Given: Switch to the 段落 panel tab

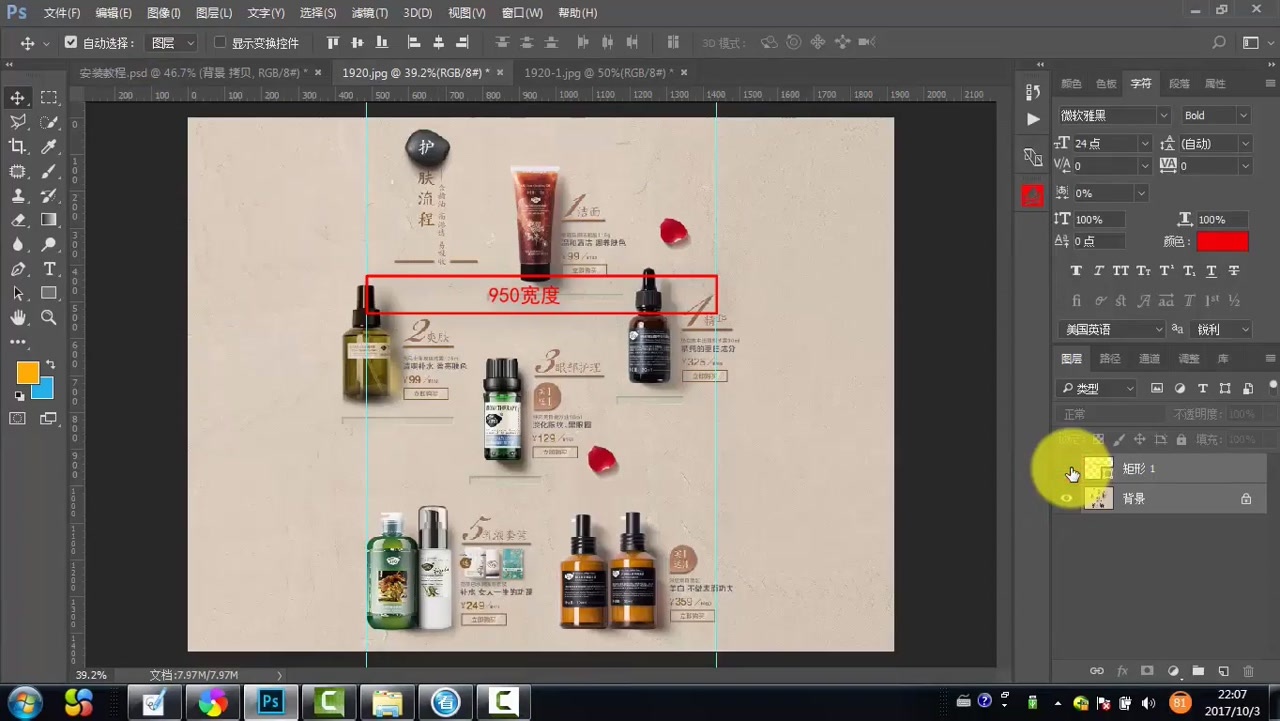Looking at the screenshot, I should 1180,84.
